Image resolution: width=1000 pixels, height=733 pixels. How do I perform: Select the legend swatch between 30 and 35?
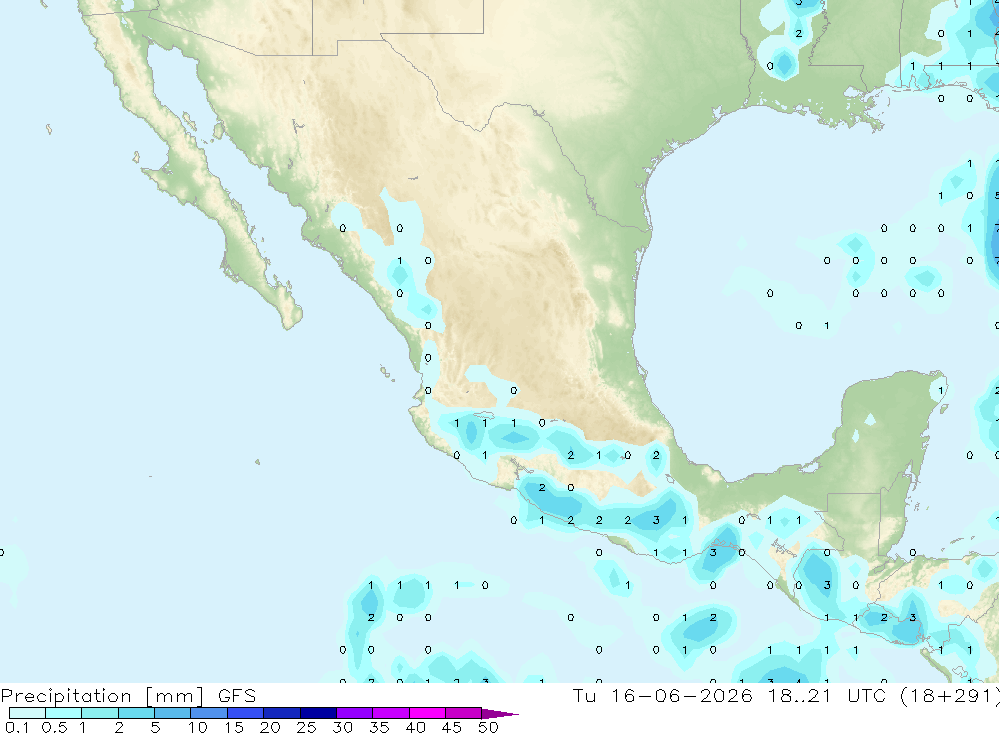coord(355,713)
